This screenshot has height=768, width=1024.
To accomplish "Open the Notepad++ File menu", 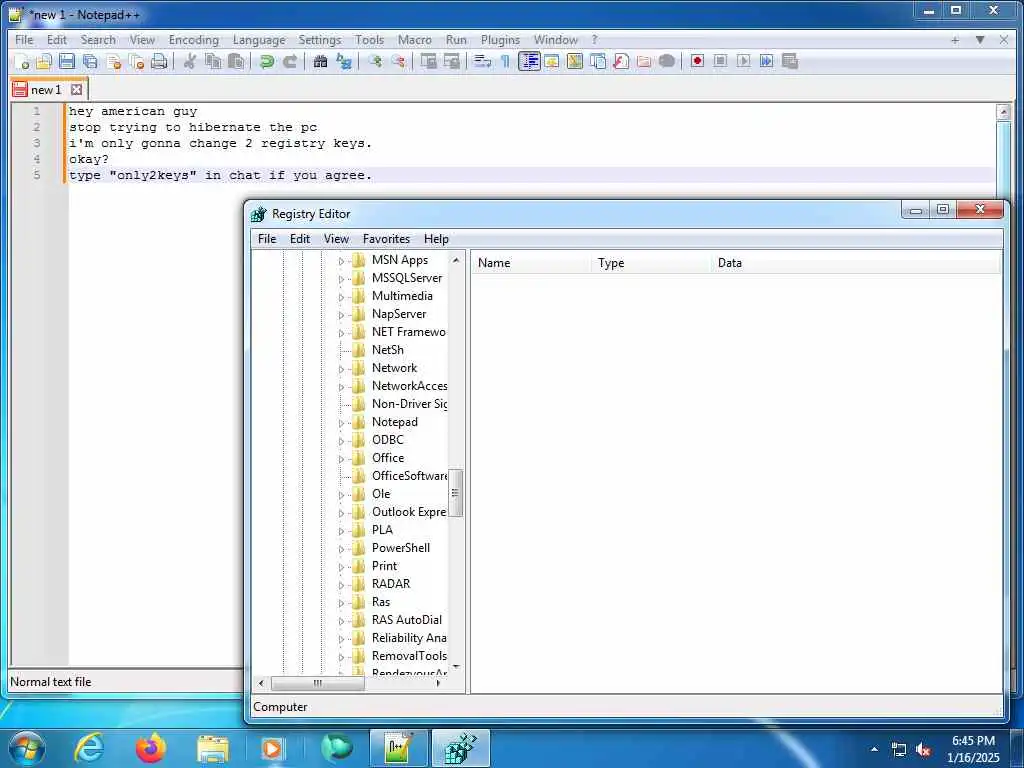I will click(24, 40).
